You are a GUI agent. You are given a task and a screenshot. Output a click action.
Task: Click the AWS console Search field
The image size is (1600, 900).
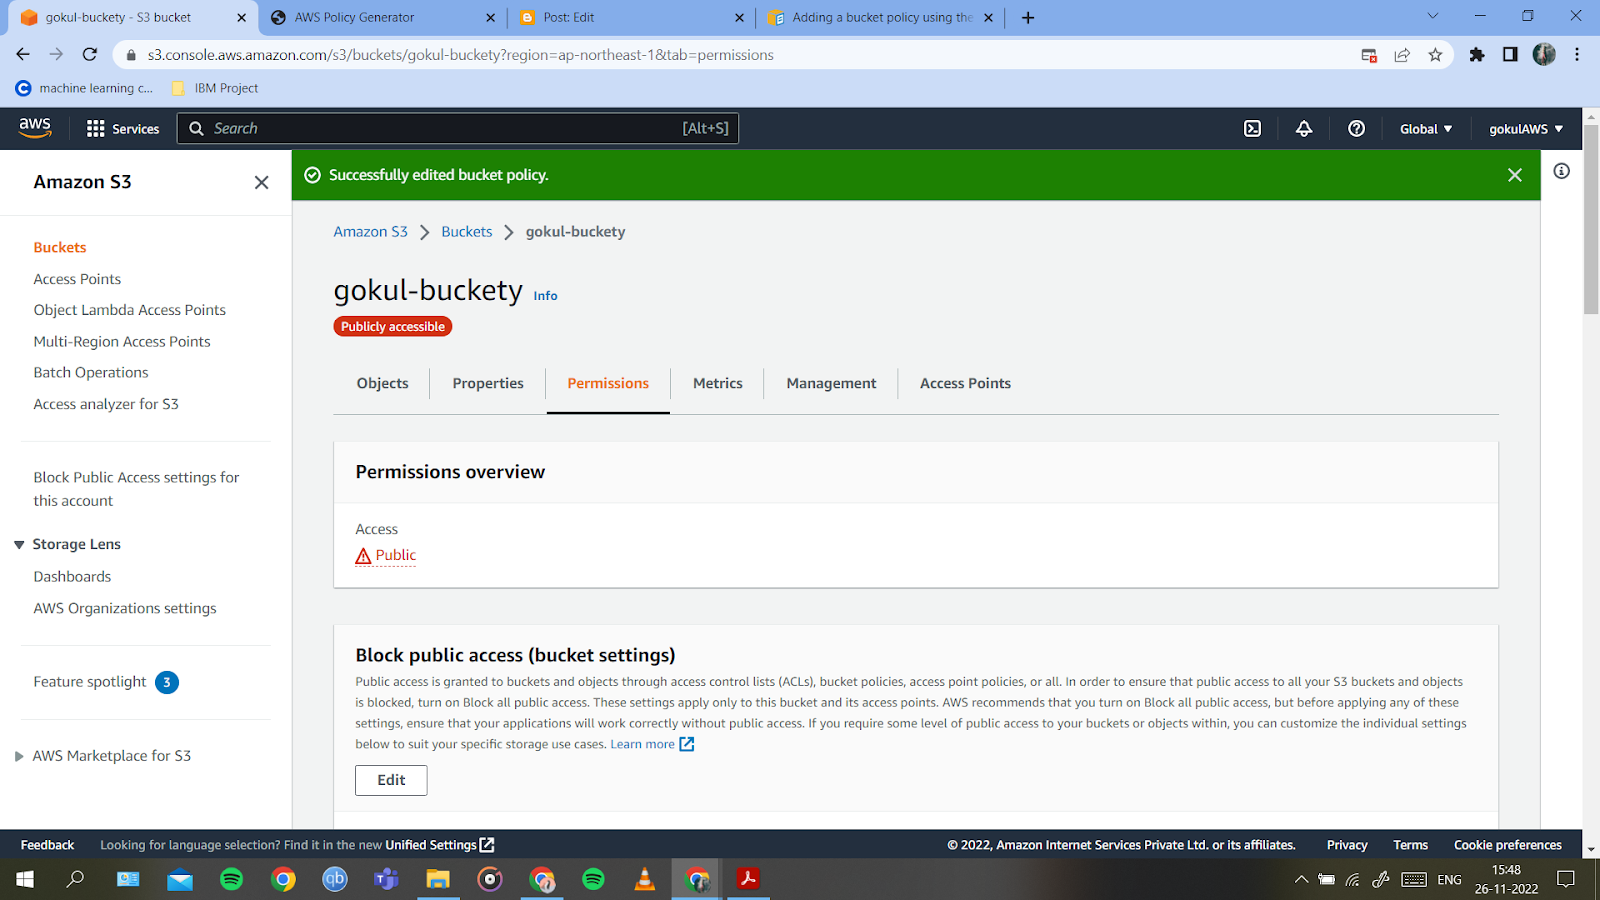tap(458, 128)
